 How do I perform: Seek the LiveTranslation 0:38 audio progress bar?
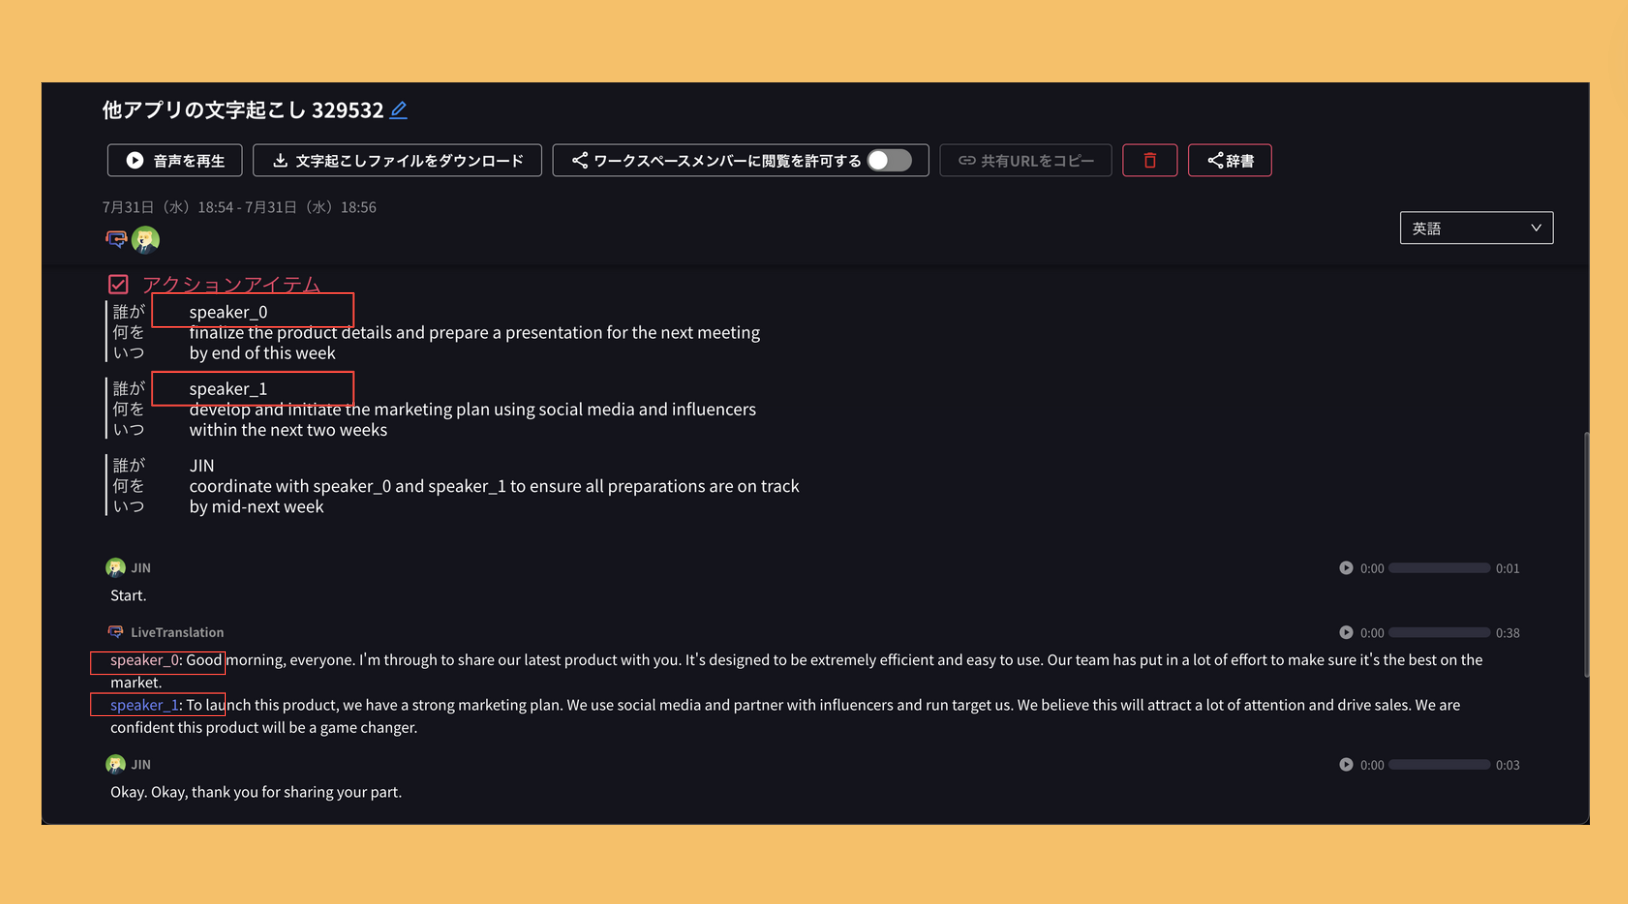click(1439, 633)
